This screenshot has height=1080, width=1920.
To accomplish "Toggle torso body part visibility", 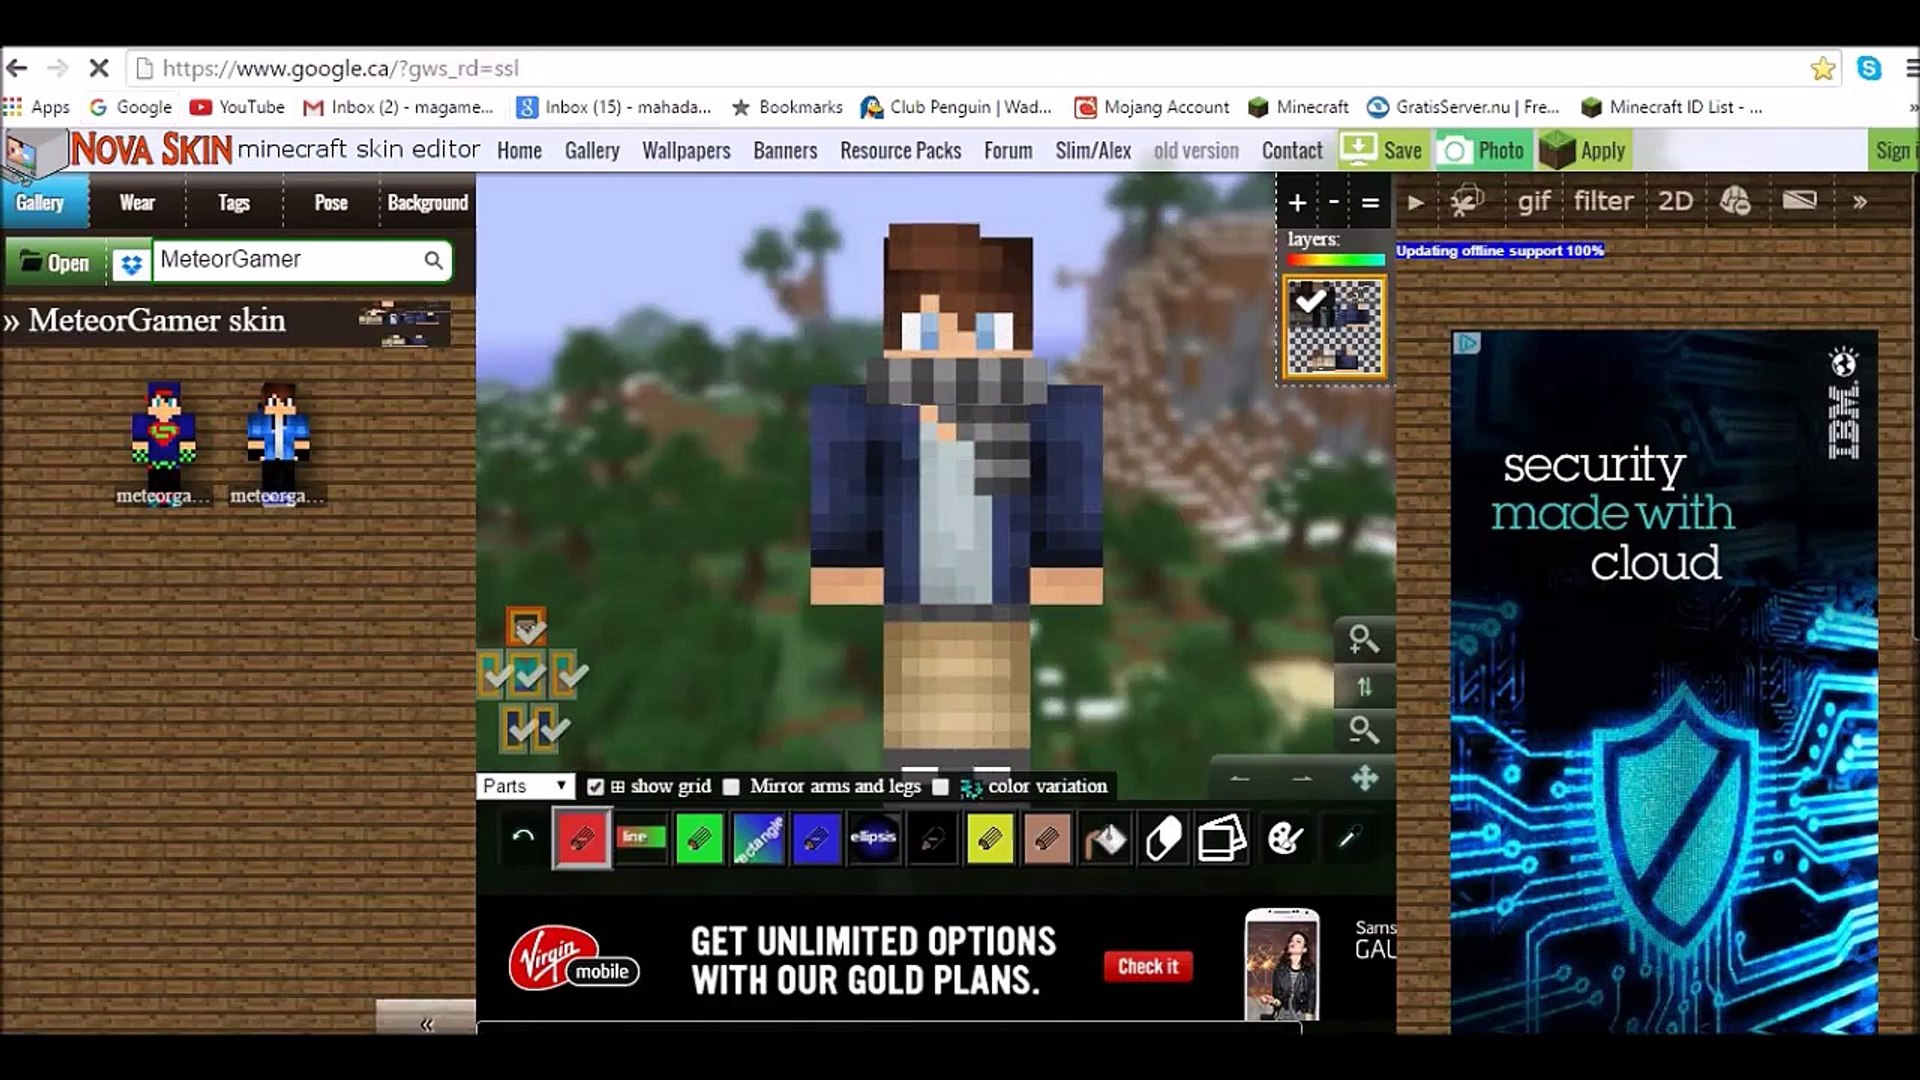I will [x=528, y=675].
